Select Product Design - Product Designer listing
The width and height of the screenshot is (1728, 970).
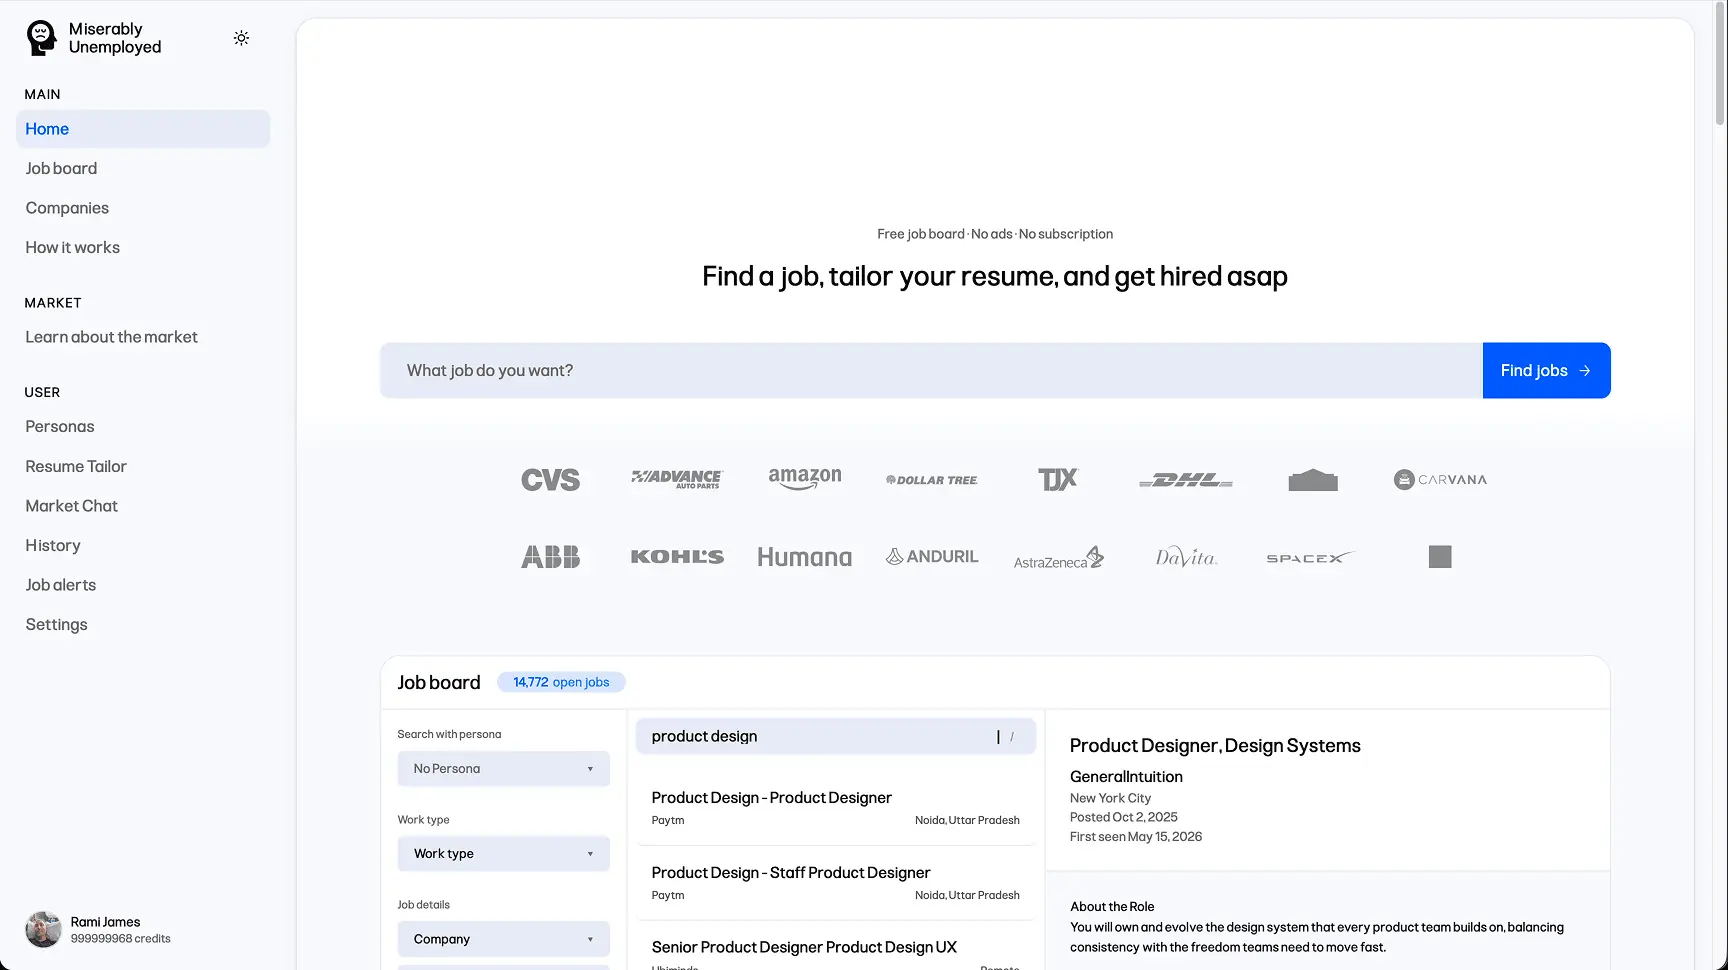pyautogui.click(x=835, y=808)
